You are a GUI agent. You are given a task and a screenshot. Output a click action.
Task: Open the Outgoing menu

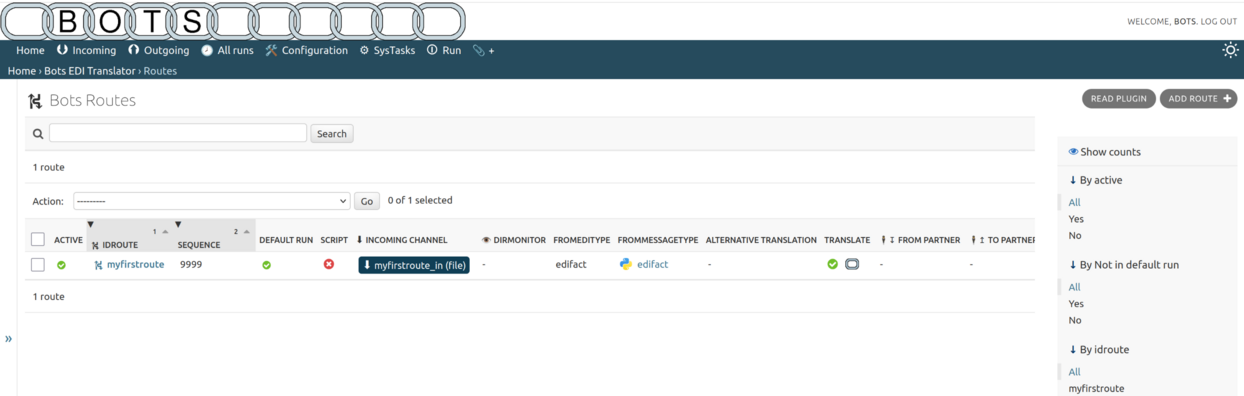(x=158, y=50)
